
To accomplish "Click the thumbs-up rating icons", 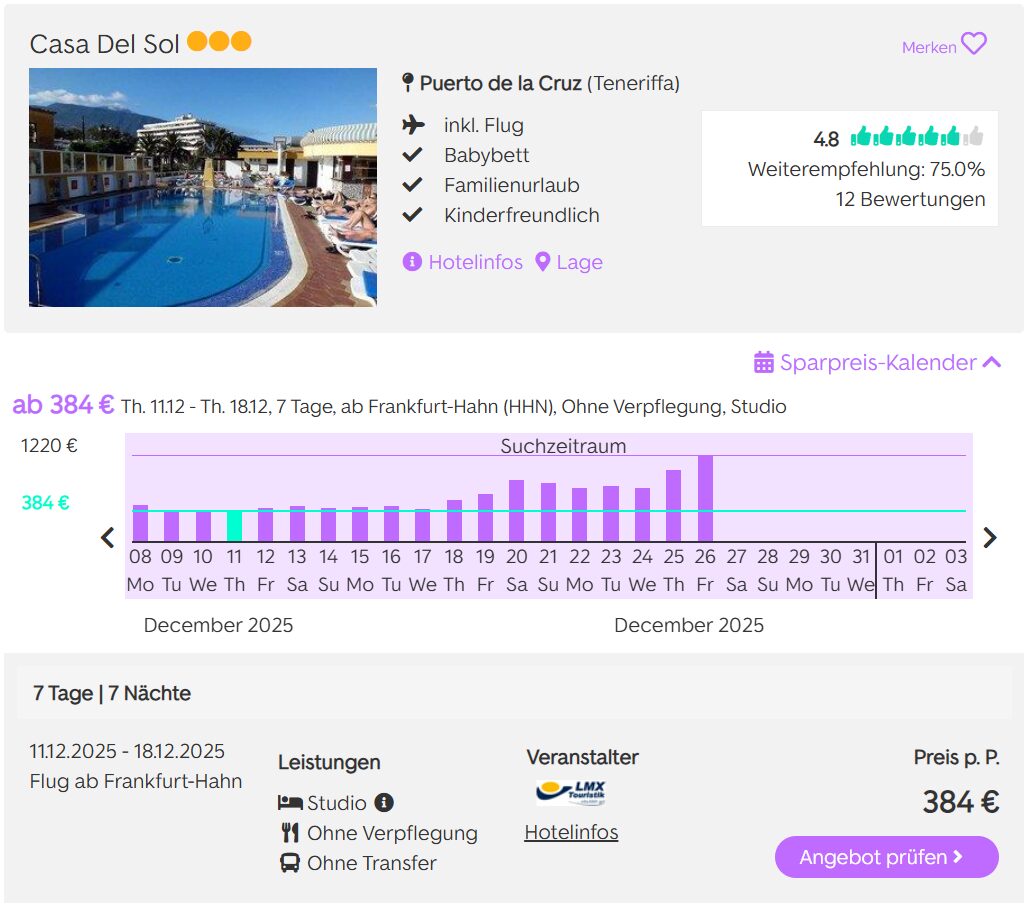I will pos(916,137).
